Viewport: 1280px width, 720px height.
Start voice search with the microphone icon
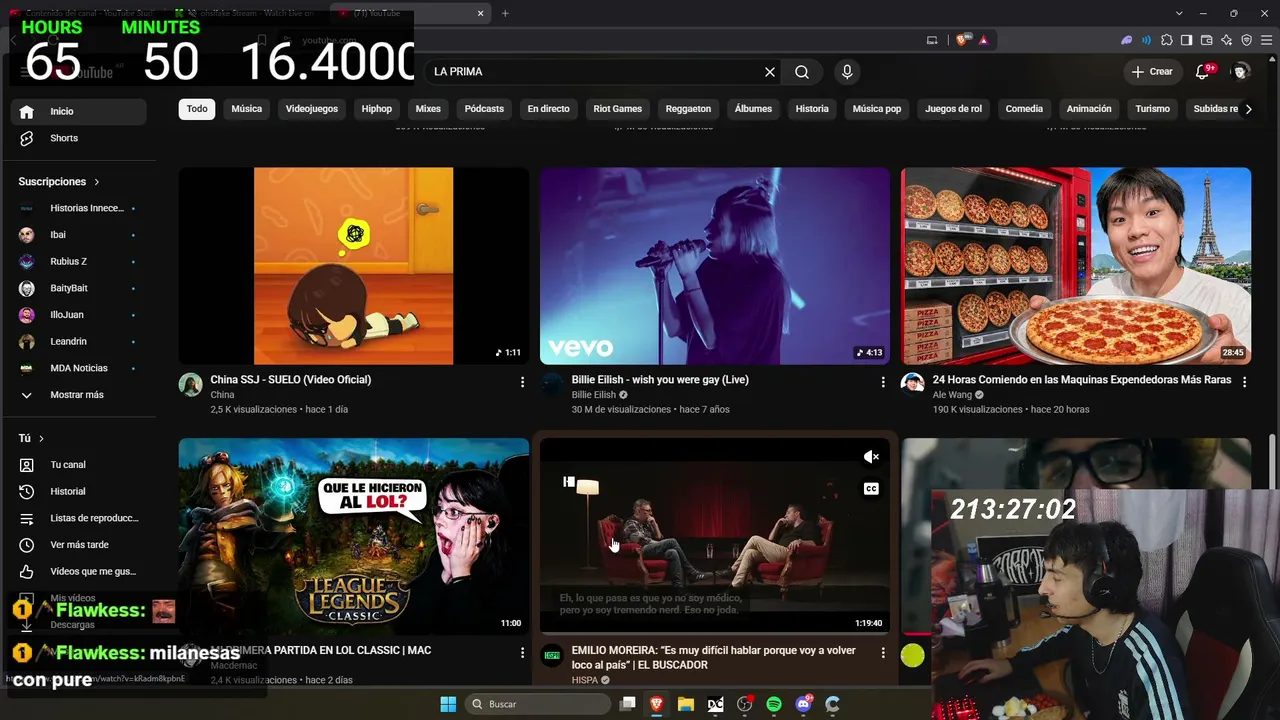click(847, 72)
